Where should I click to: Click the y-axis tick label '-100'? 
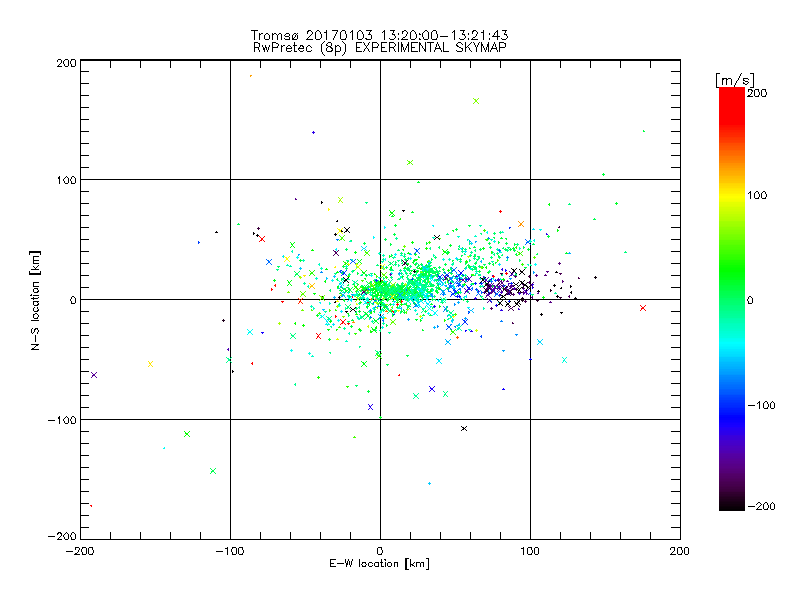(62, 420)
